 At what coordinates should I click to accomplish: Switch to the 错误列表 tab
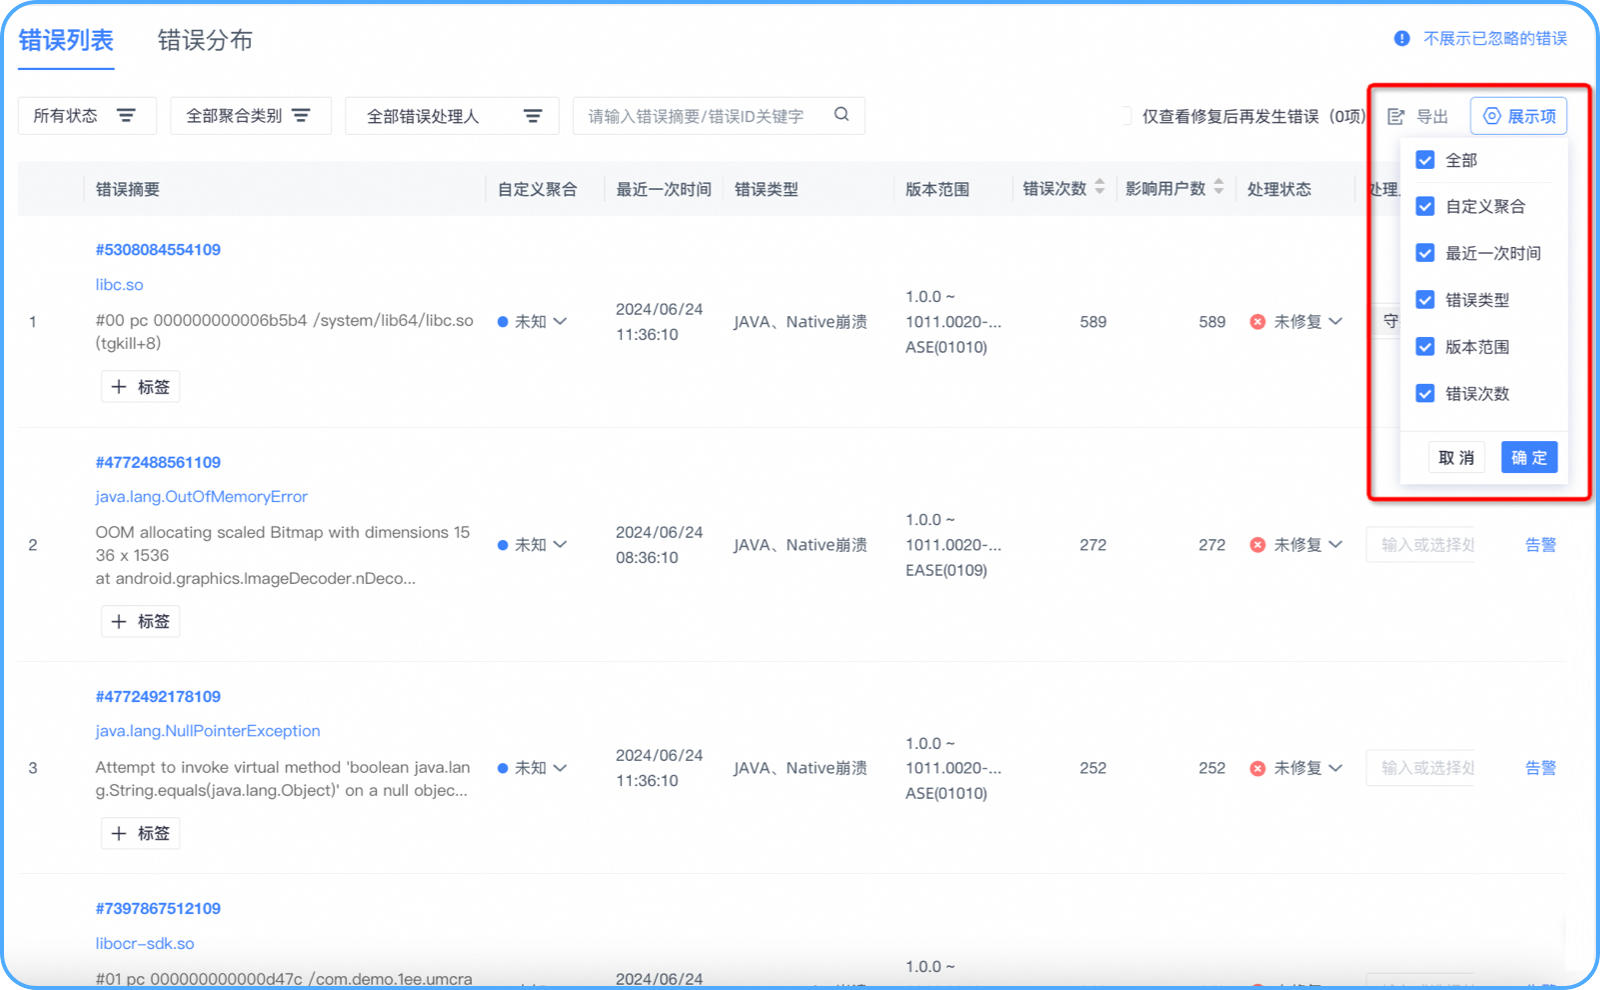point(66,40)
